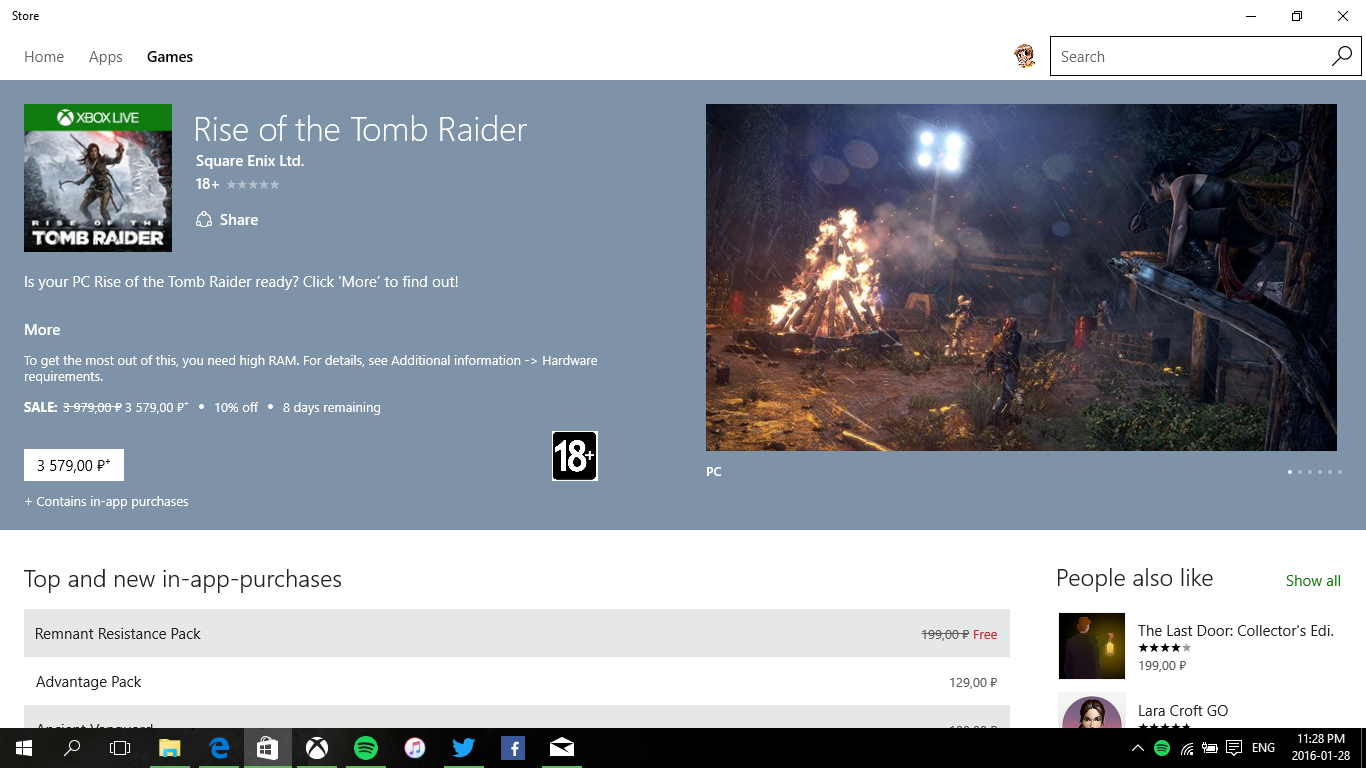Click the battery status tray icon
Image resolution: width=1366 pixels, height=768 pixels.
tap(1210, 748)
